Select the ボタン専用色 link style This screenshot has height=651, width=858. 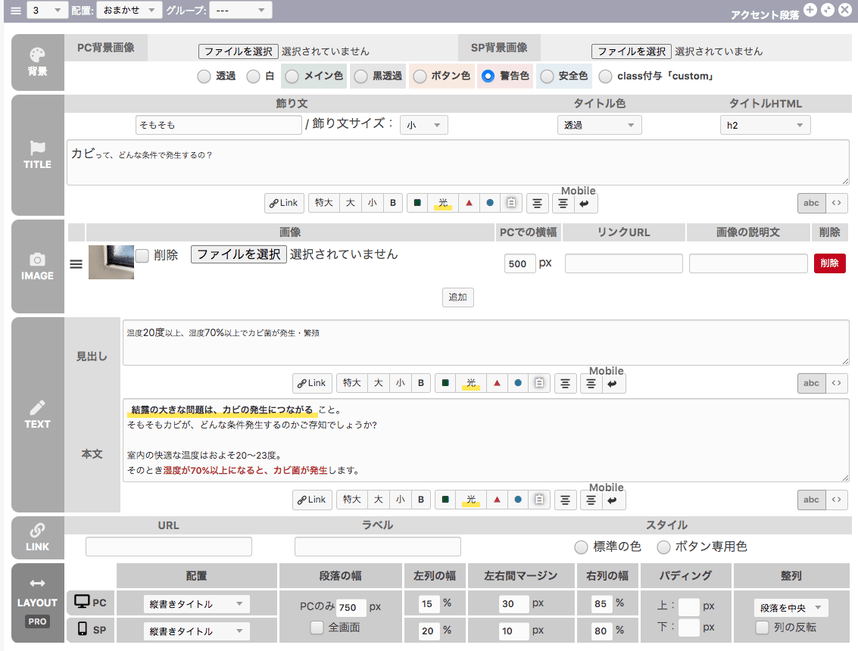tap(663, 547)
